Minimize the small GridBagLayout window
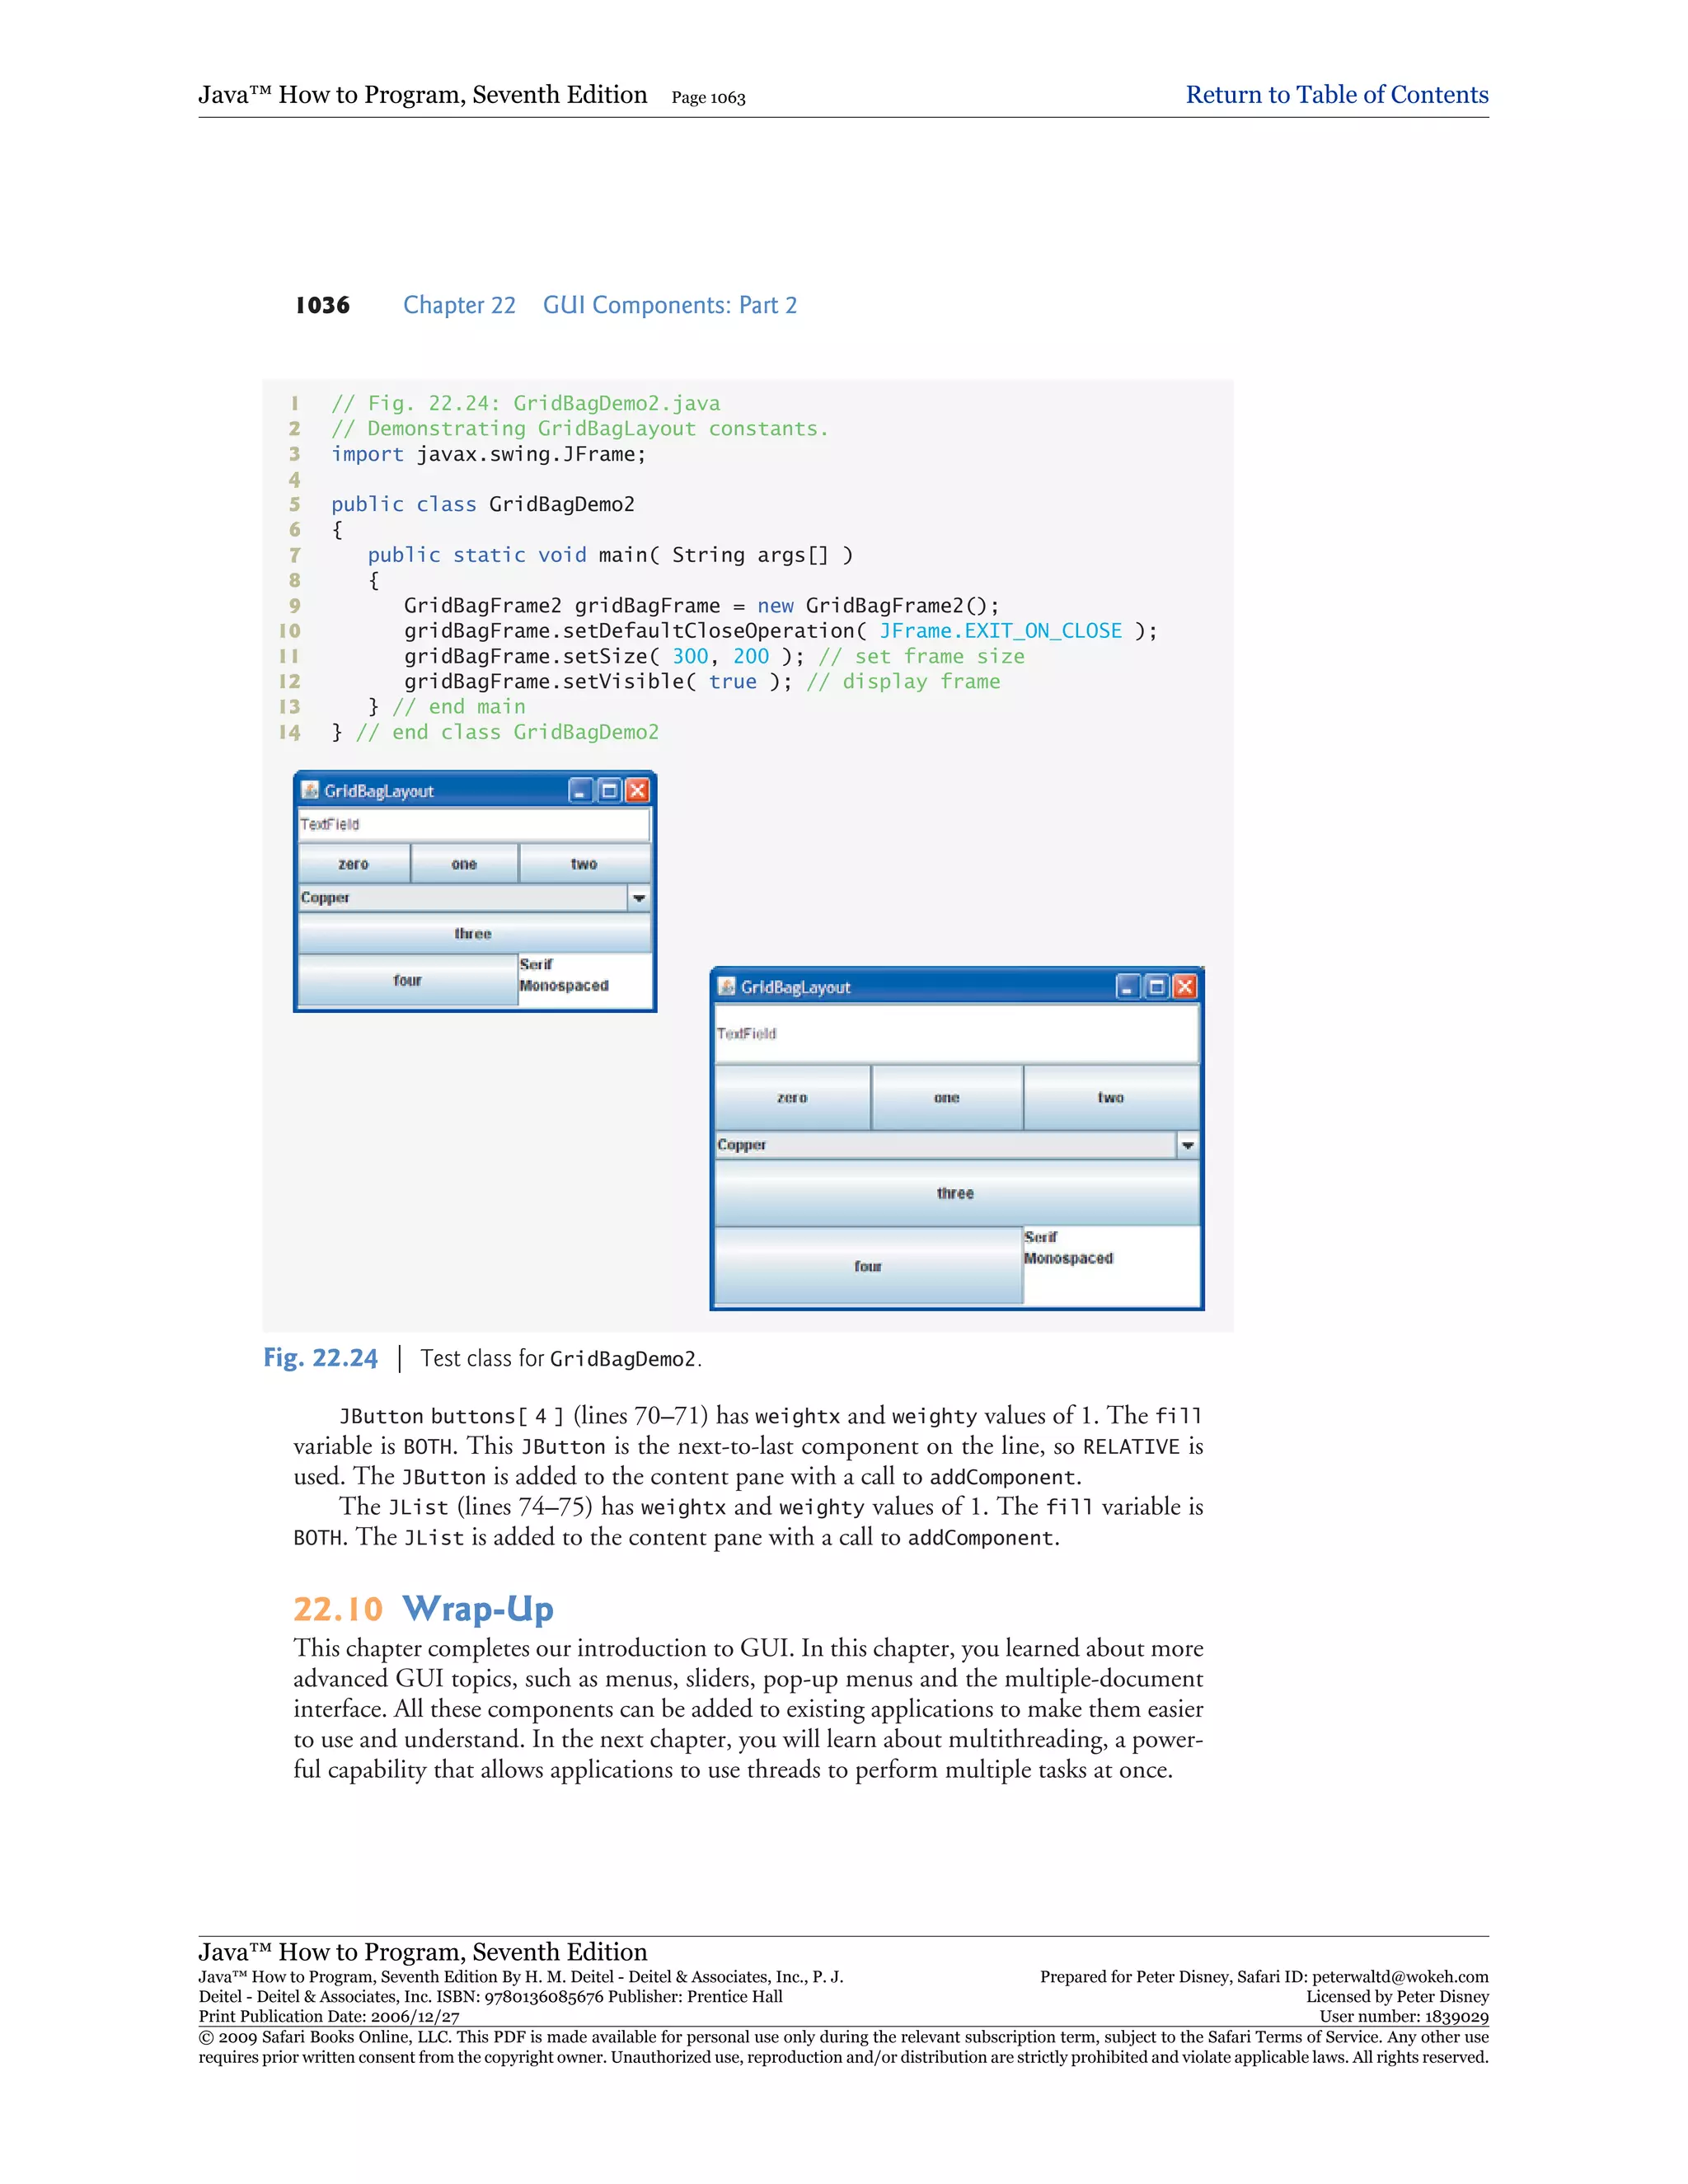The width and height of the screenshot is (1688, 2184). click(581, 791)
